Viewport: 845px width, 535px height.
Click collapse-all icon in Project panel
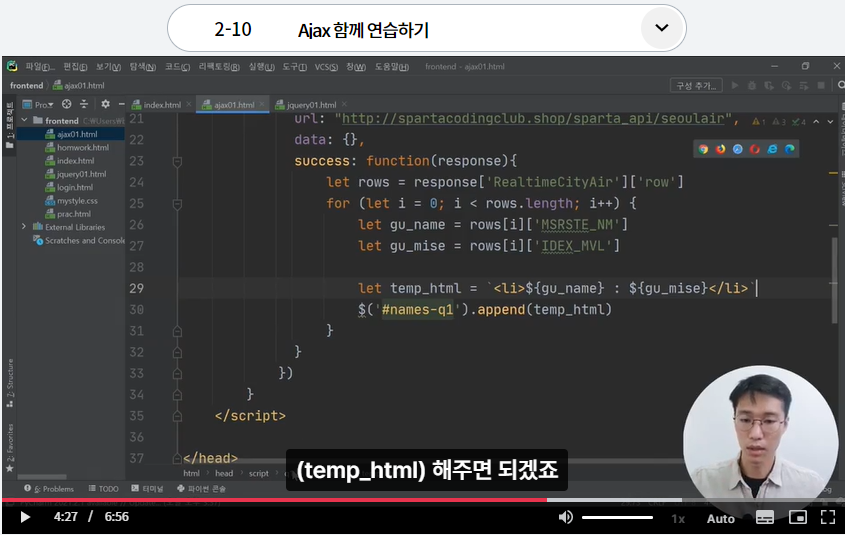(84, 104)
